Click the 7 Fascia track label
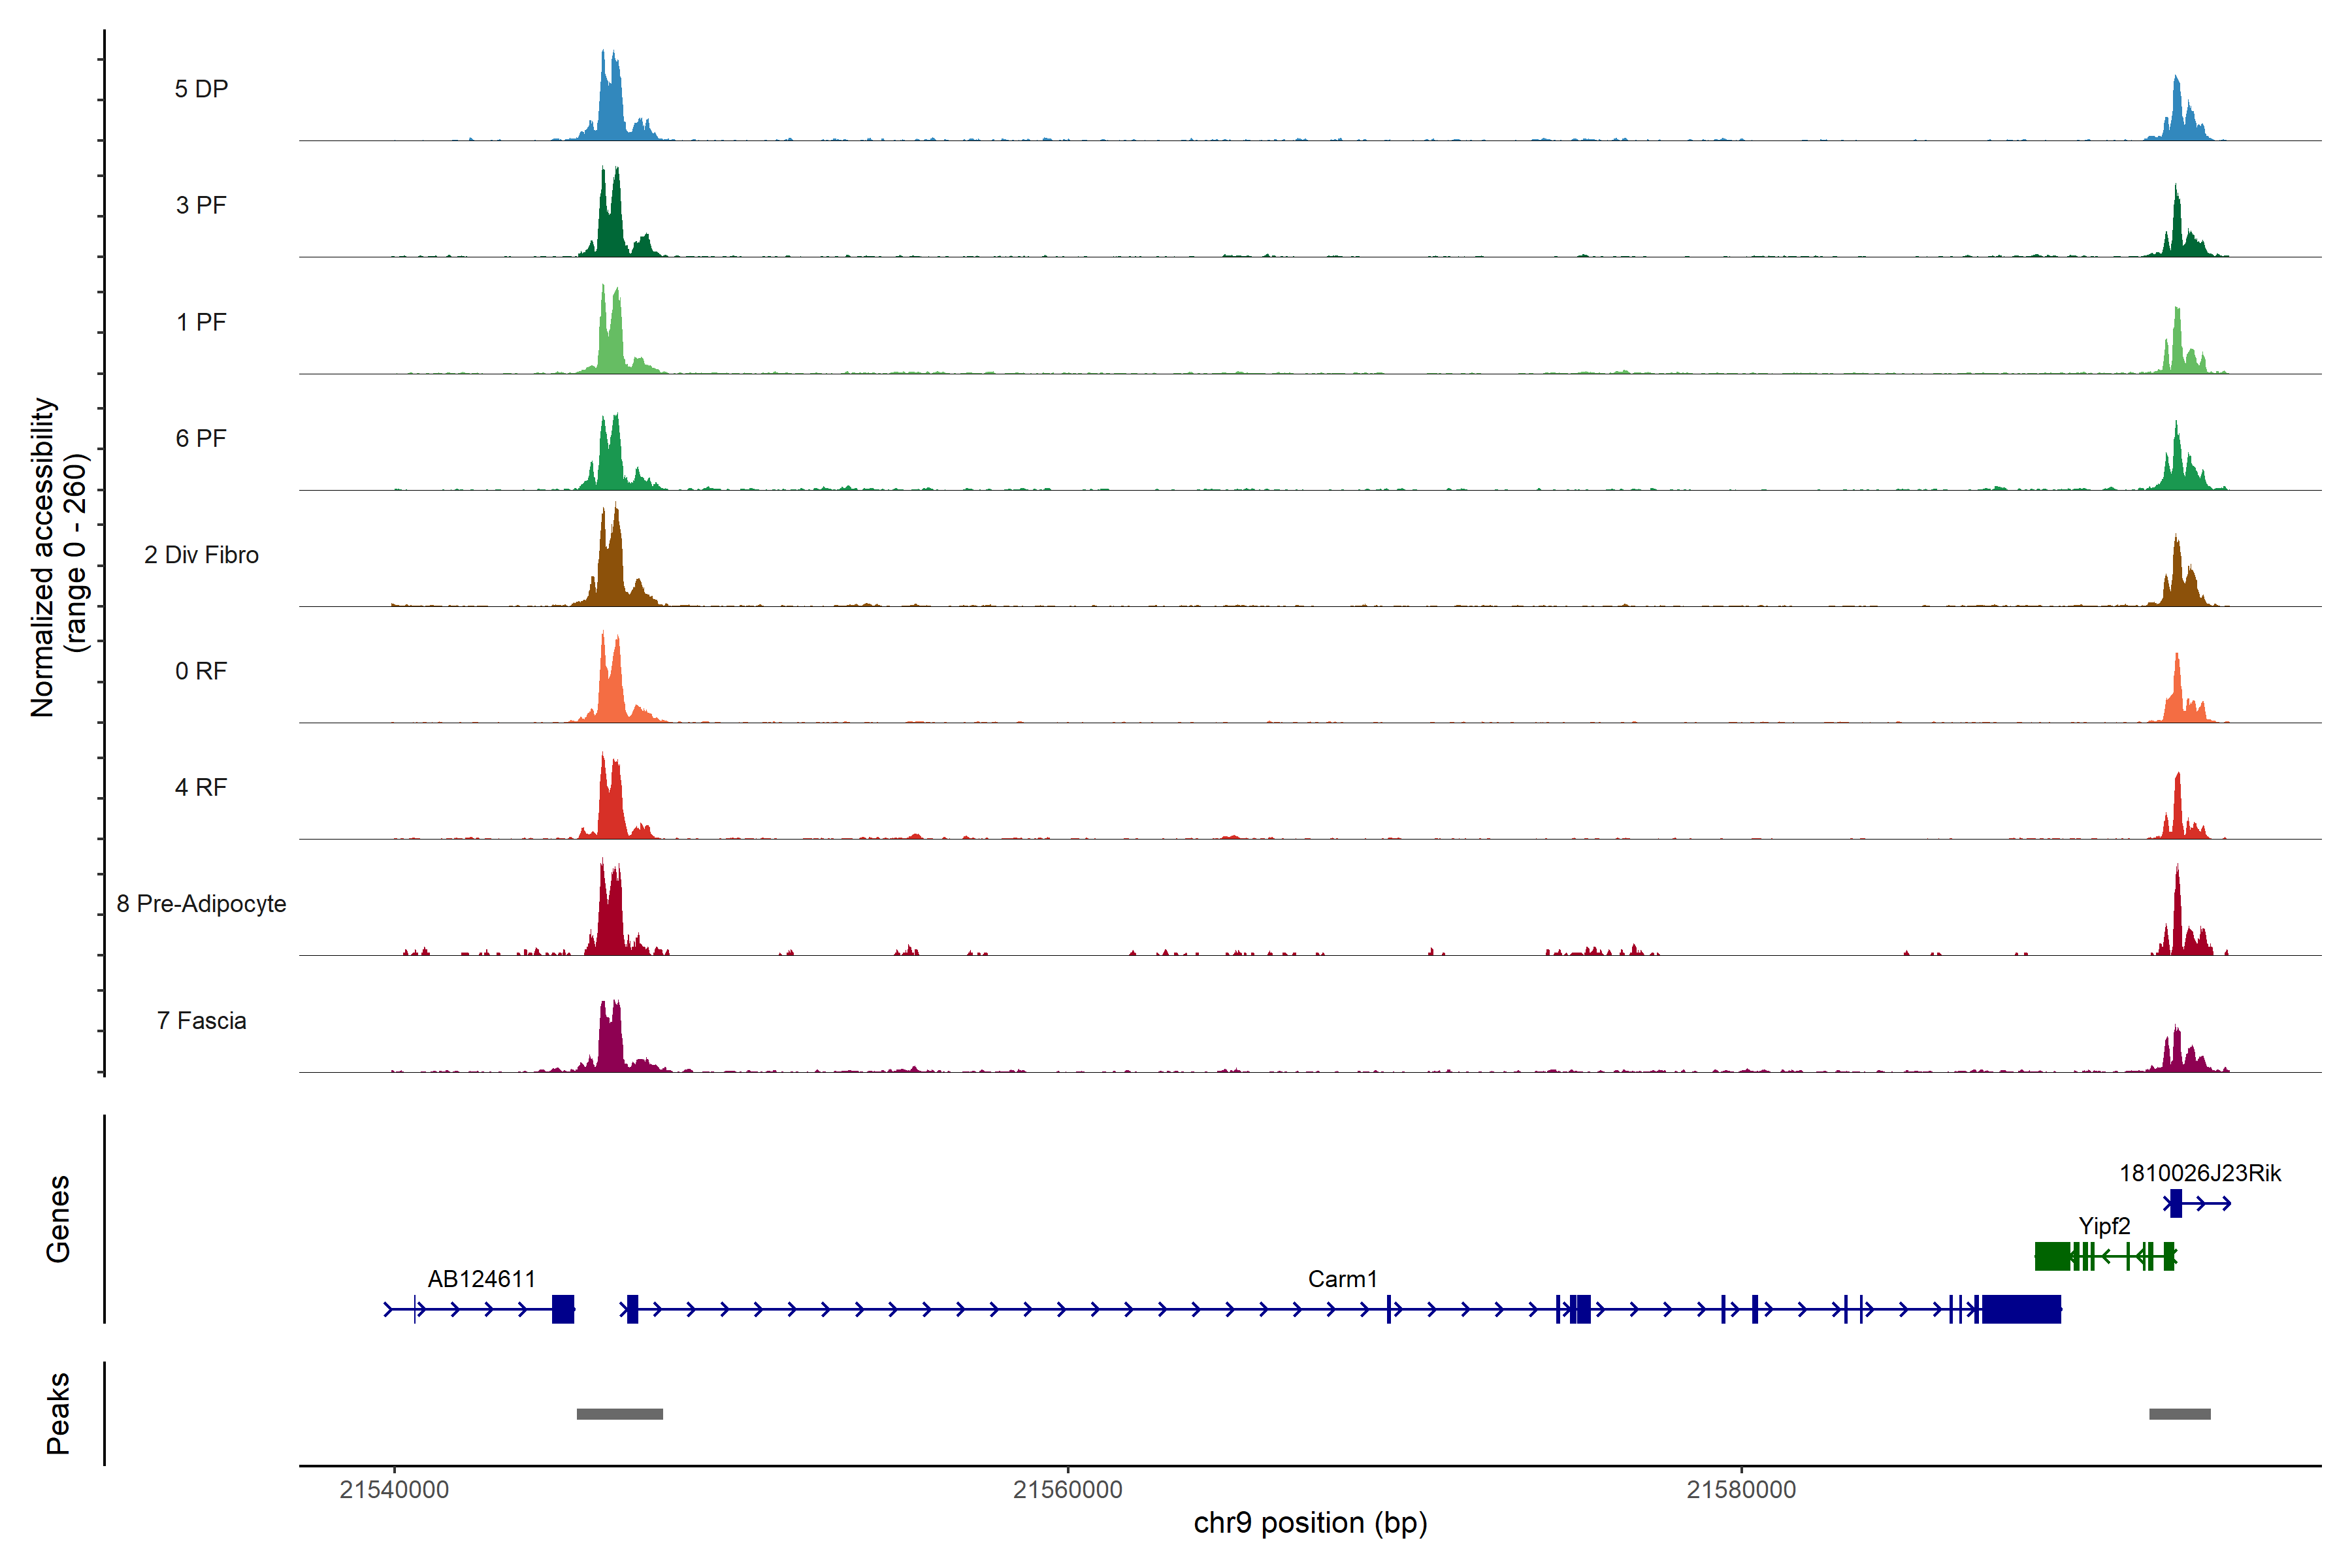2352x1568 pixels. point(201,1020)
